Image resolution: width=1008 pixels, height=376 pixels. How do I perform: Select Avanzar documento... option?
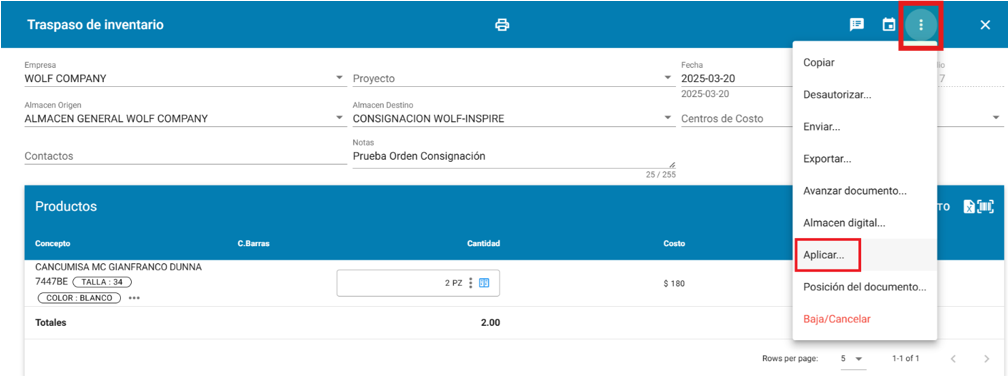(865, 191)
